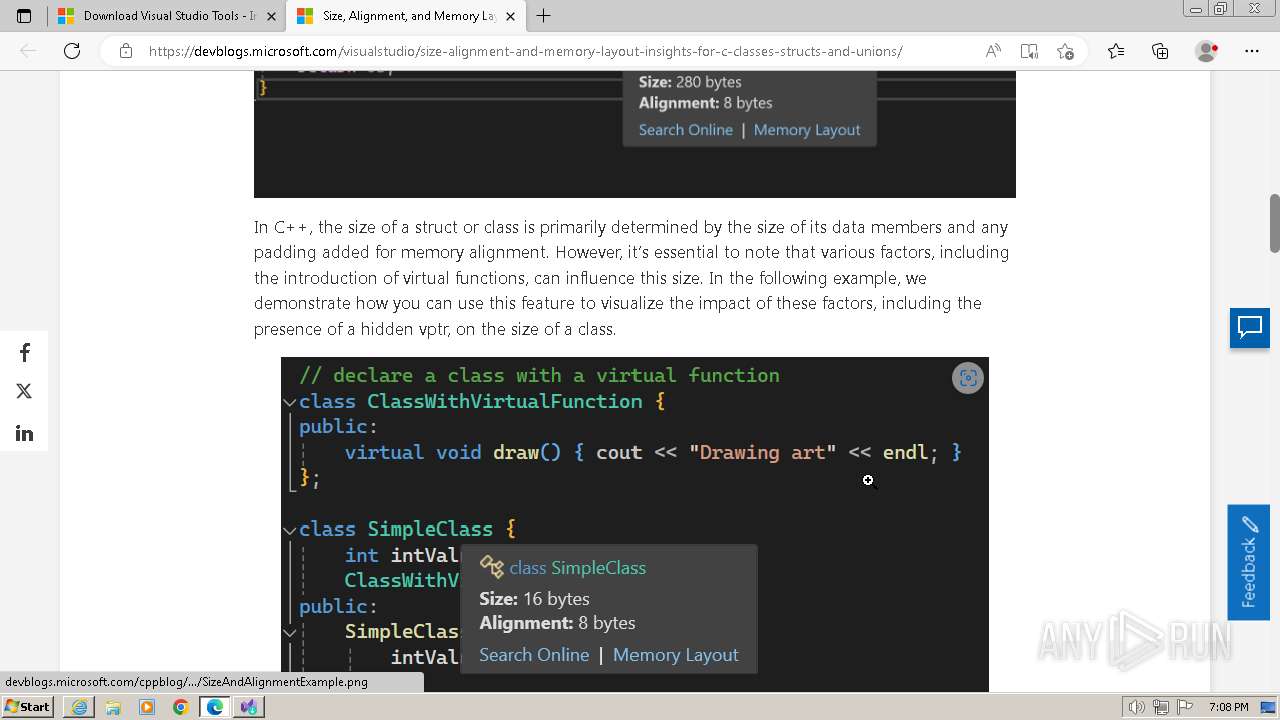Launch Internet Explorer from taskbar

click(x=79, y=707)
